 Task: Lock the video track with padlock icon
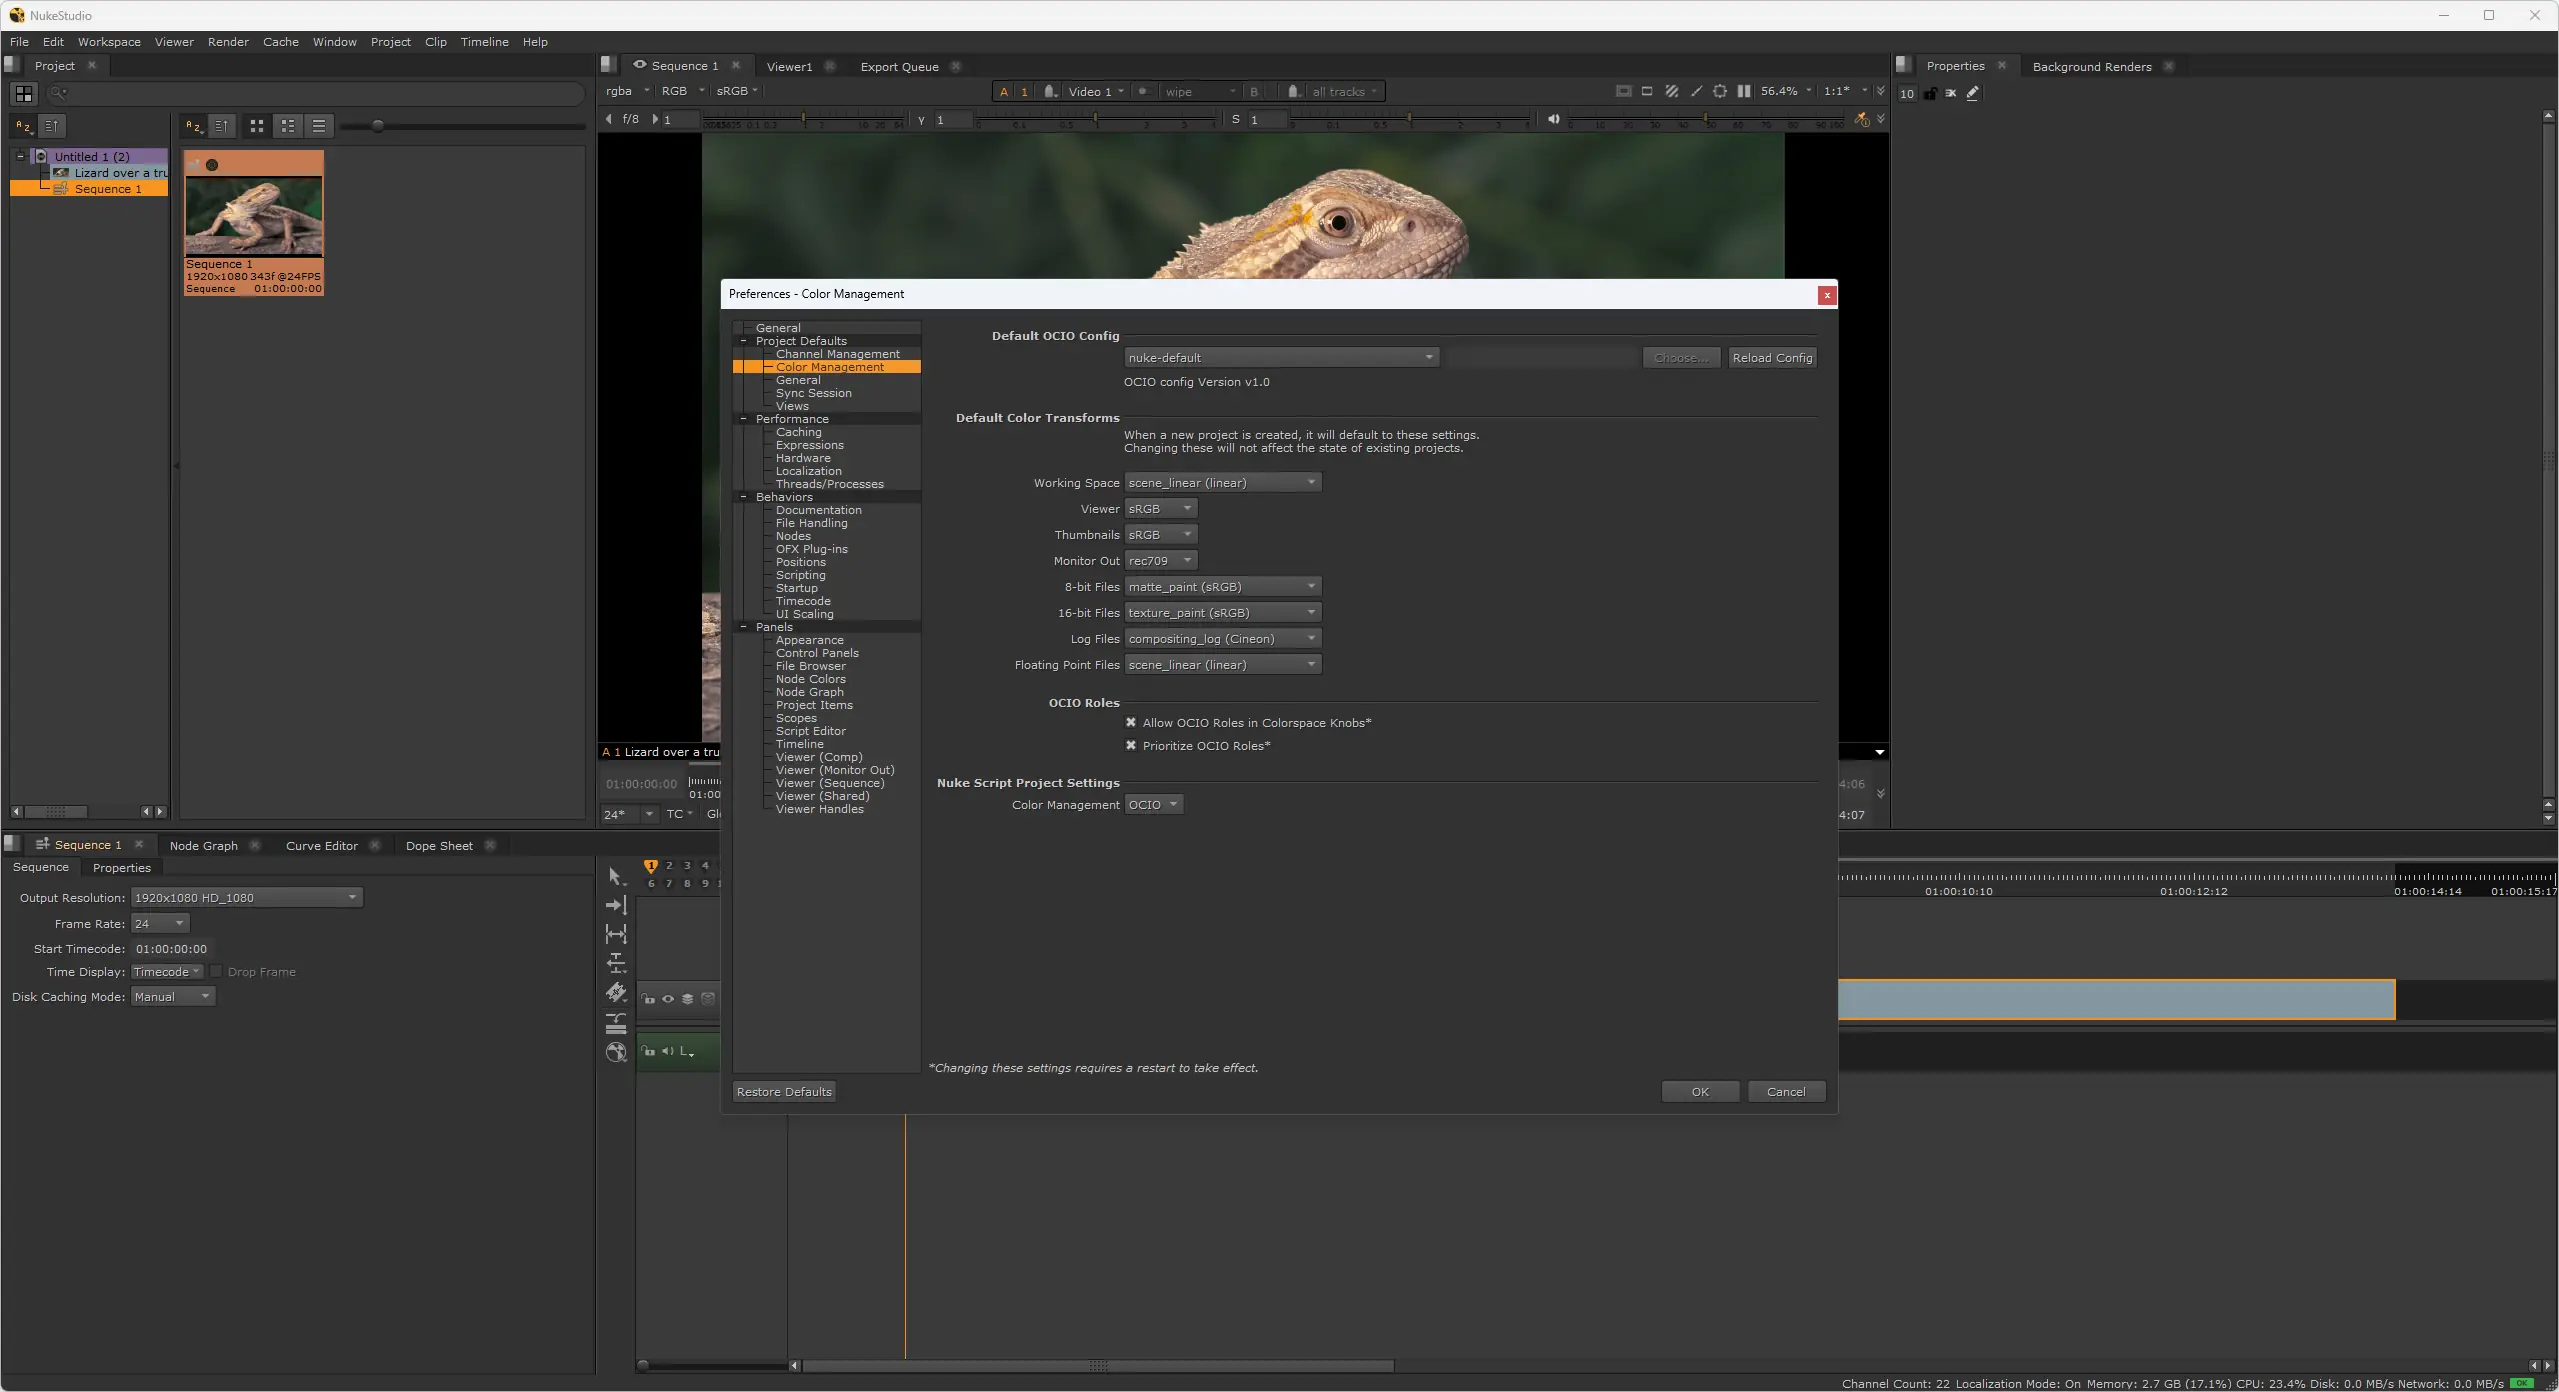tap(649, 999)
